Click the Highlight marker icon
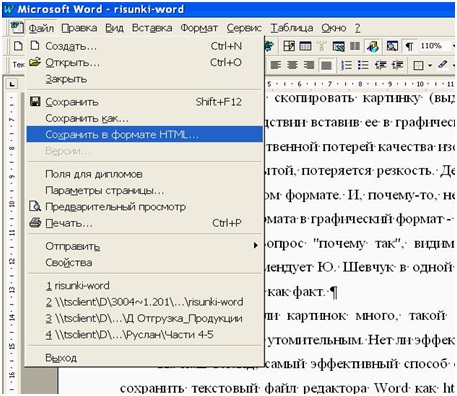Image resolution: width=457 pixels, height=396 pixels. pos(442,64)
